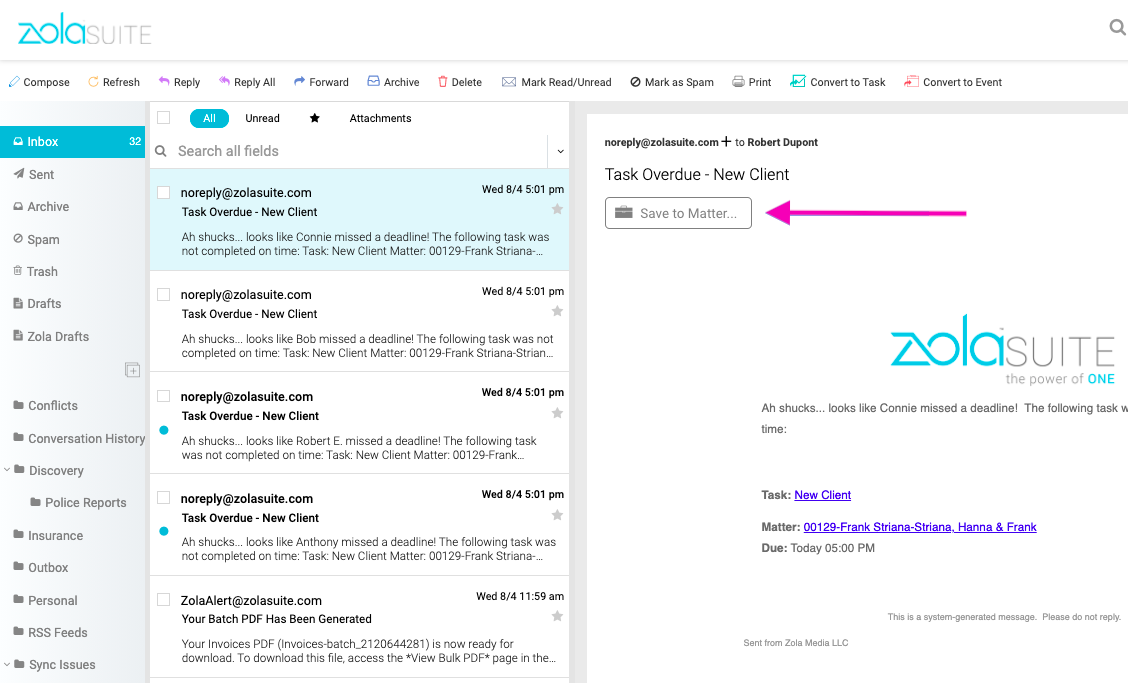
Task: Click the Convert to Task icon
Action: (797, 81)
